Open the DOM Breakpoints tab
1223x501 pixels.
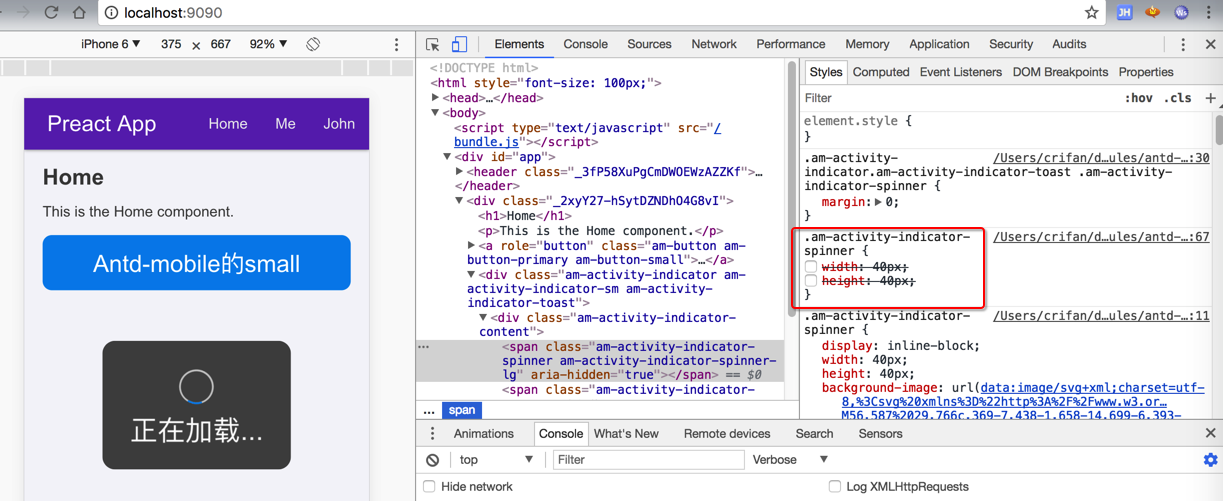[1060, 72]
